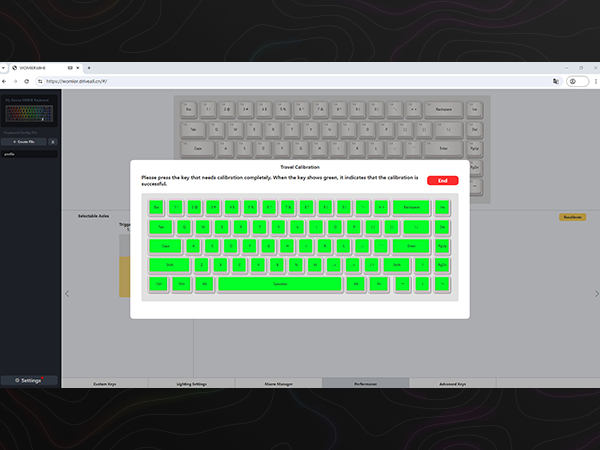Open the Advanced Keys tab
Viewport: 600px width, 450px height.
coord(452,383)
